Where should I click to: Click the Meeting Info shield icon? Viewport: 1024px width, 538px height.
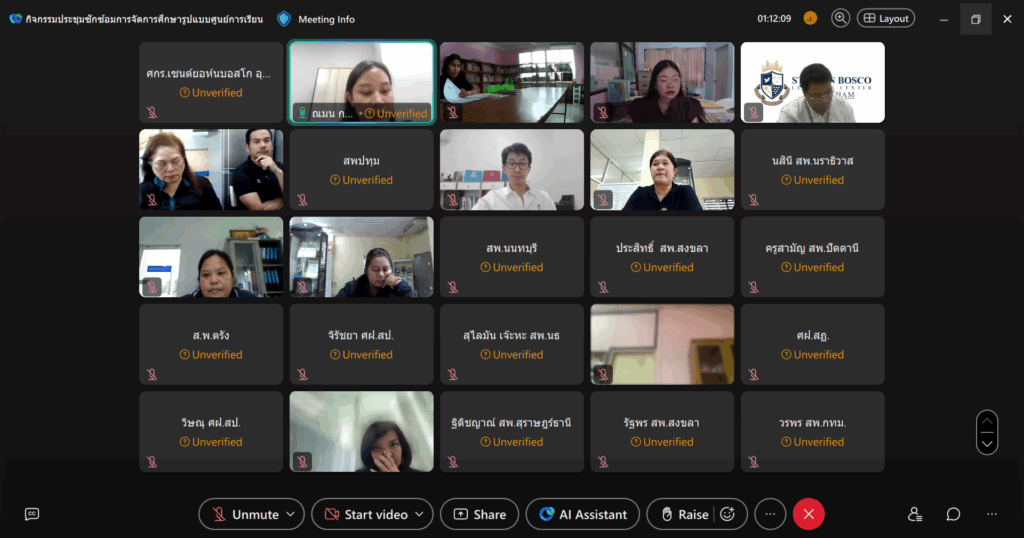[284, 18]
